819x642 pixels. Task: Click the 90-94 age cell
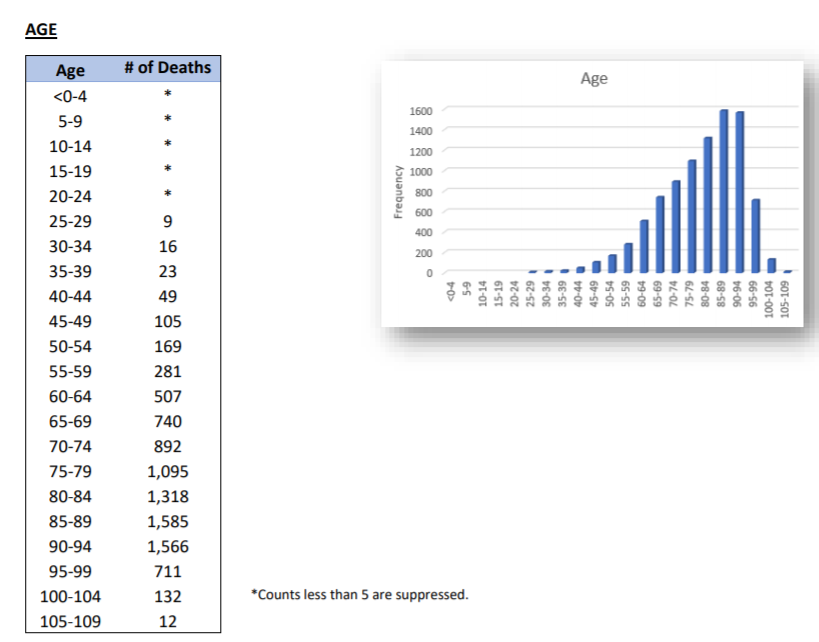pyautogui.click(x=70, y=547)
